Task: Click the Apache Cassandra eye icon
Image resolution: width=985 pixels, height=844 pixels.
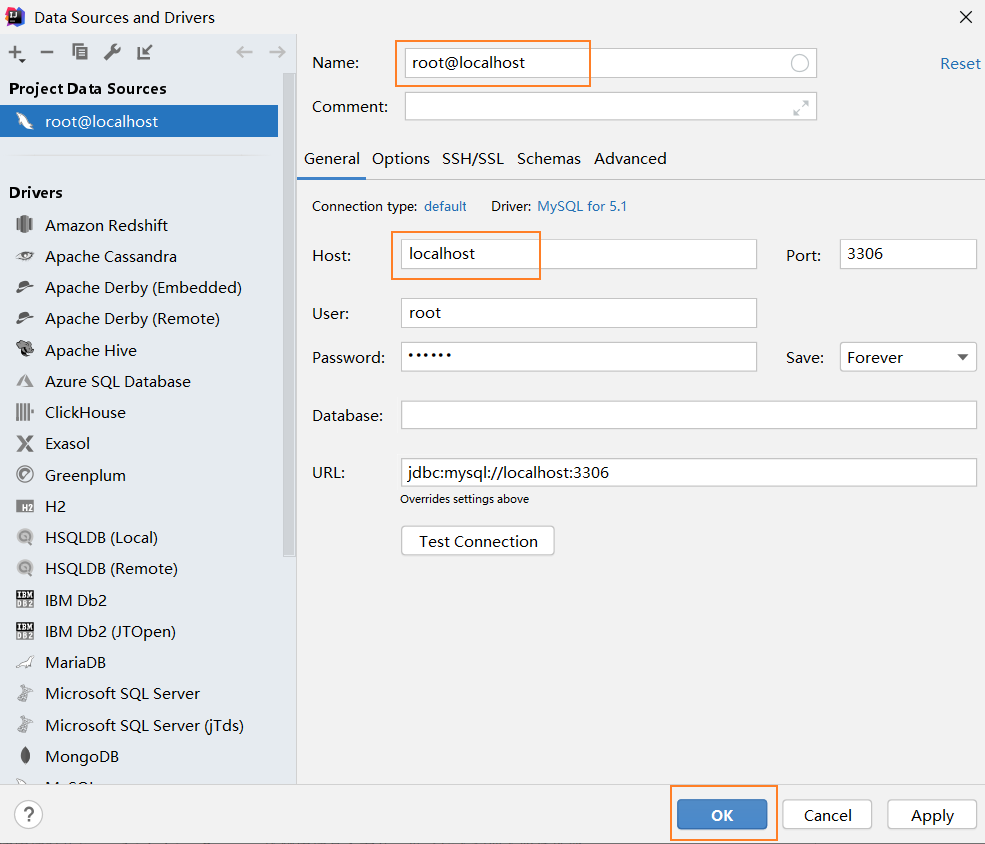Action: coord(24,256)
